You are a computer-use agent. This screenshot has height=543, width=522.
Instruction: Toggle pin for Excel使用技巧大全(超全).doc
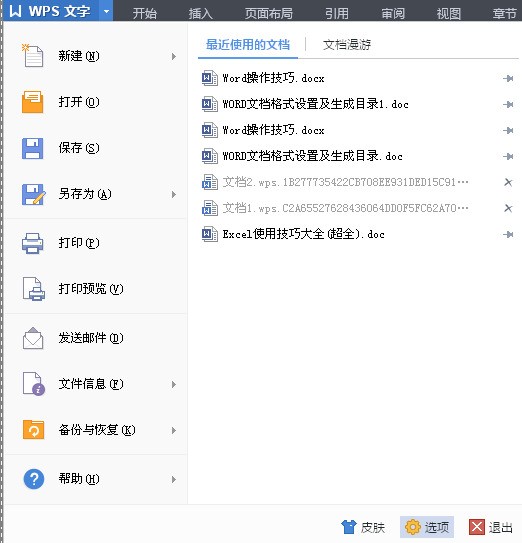508,234
